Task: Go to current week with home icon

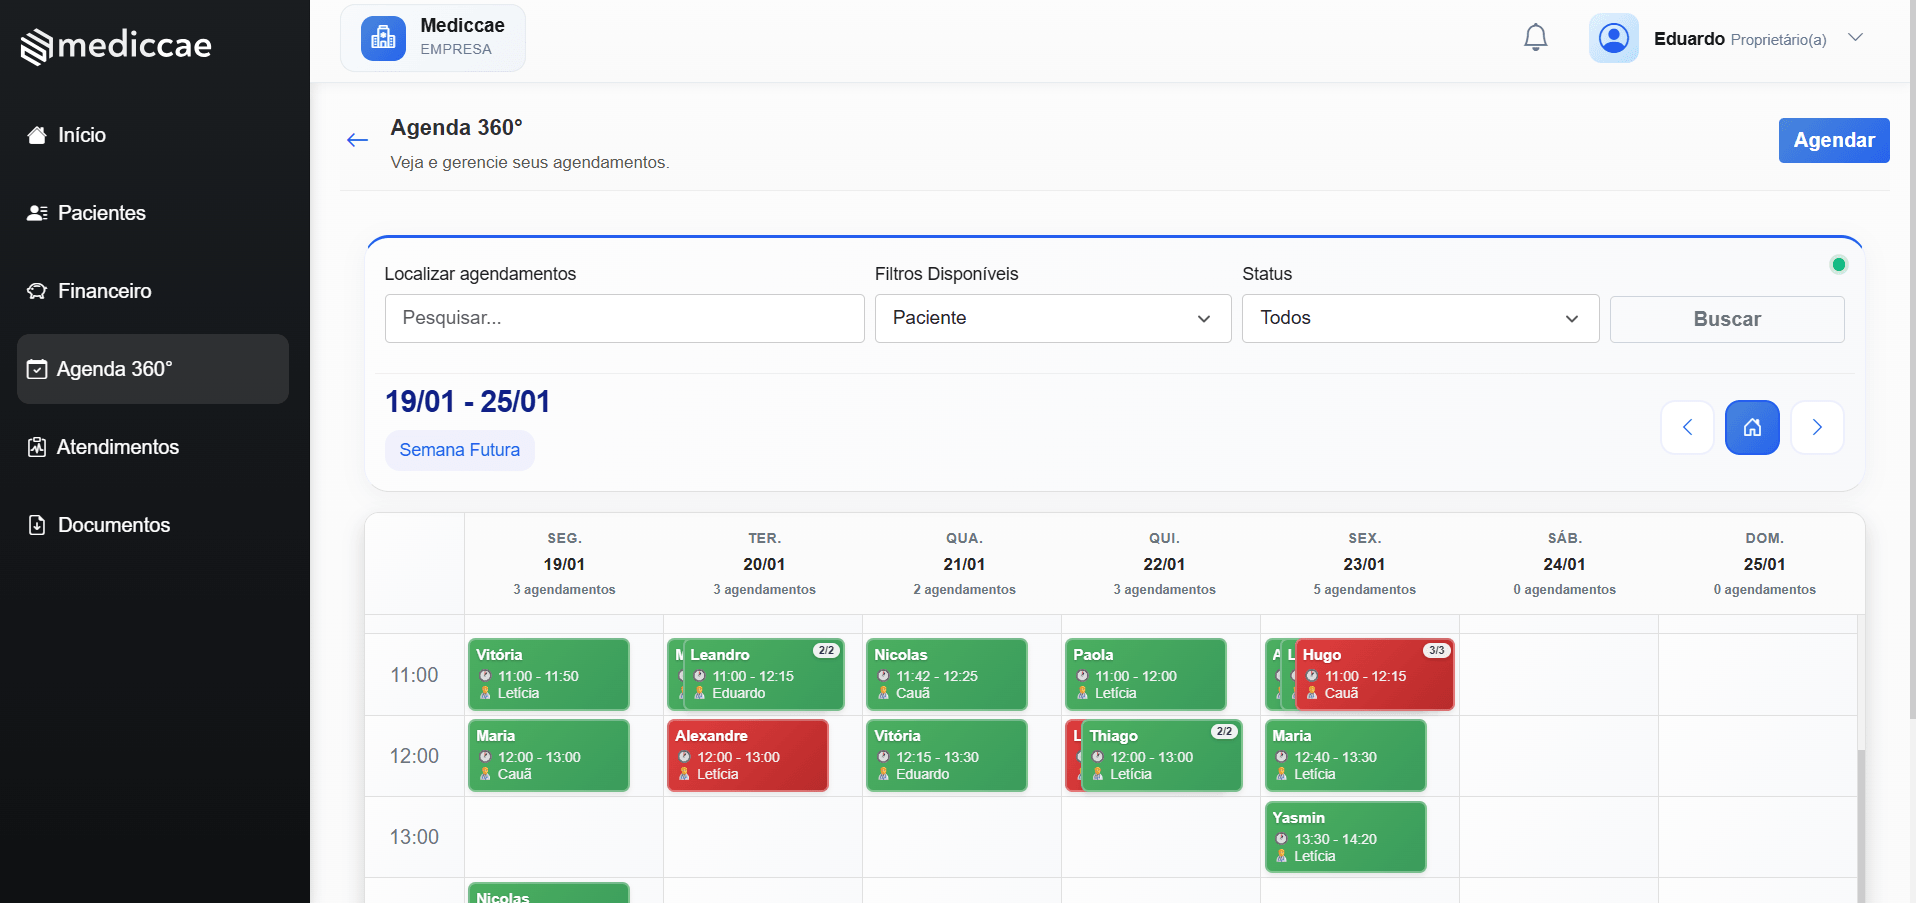Action: tap(1752, 428)
